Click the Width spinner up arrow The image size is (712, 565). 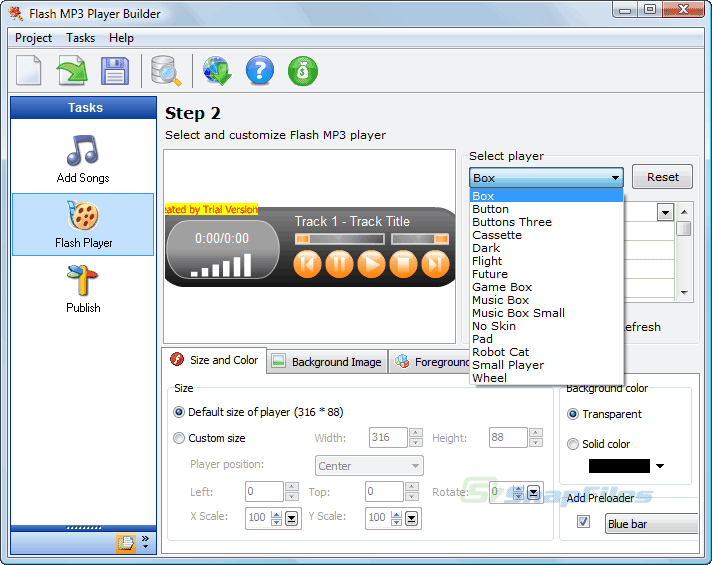tap(416, 432)
